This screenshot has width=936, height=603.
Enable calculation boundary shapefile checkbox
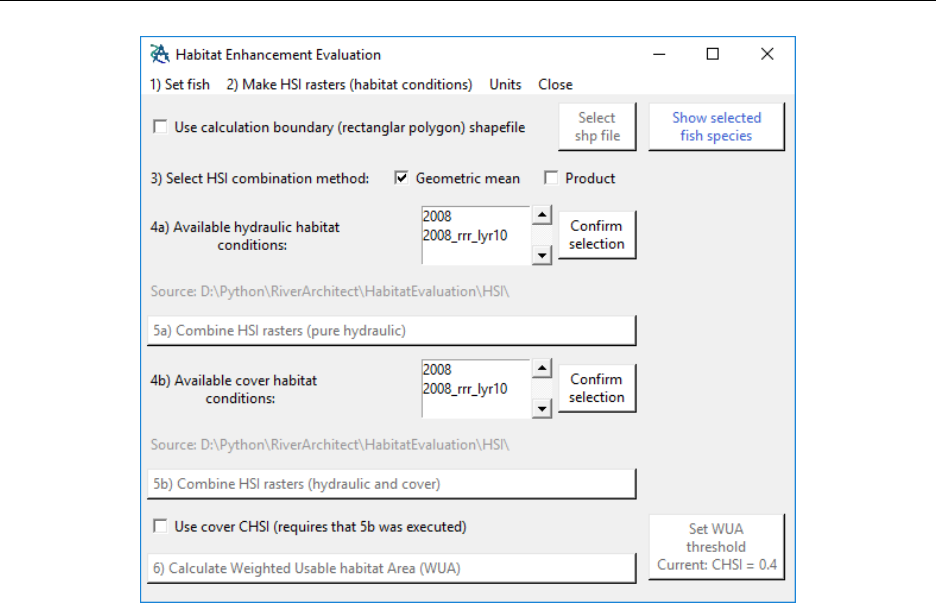click(160, 127)
